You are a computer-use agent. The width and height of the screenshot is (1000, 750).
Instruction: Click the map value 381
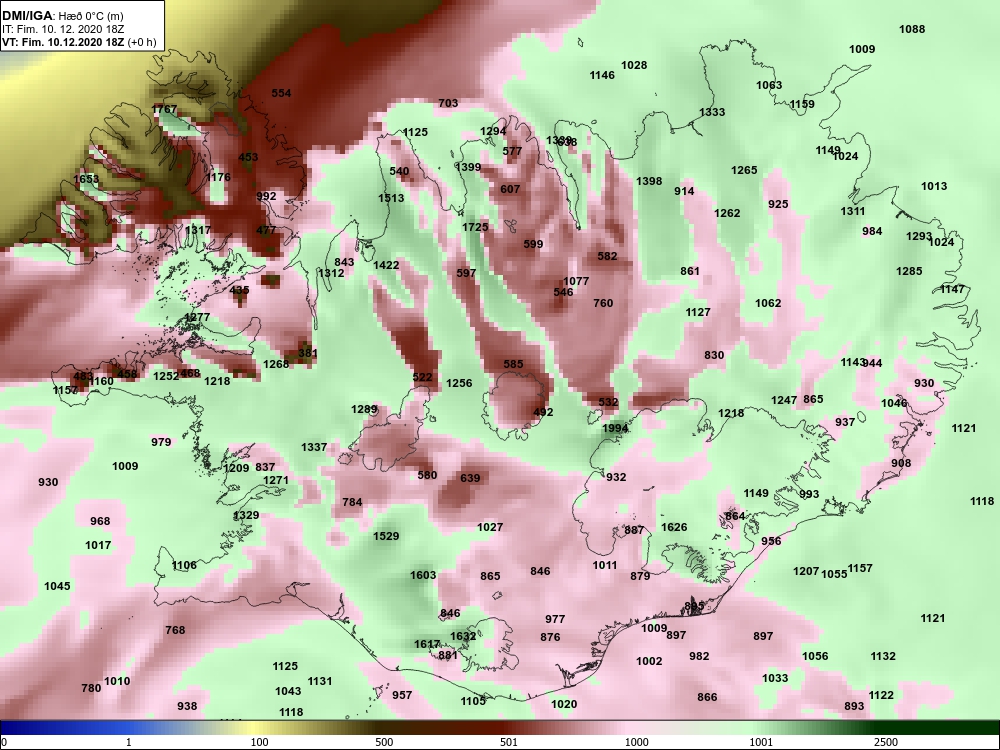[x=308, y=353]
